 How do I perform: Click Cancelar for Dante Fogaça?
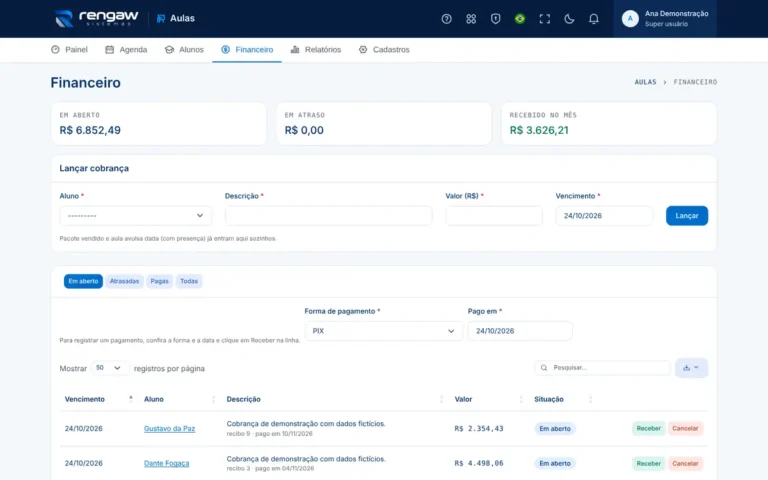pyautogui.click(x=685, y=463)
